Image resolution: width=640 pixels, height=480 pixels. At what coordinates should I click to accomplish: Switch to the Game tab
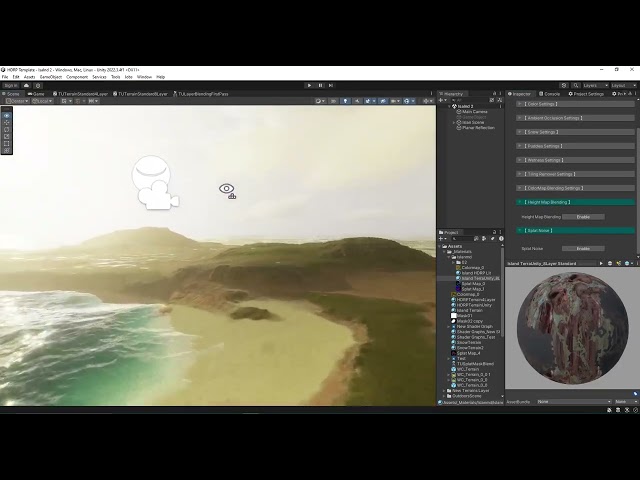pyautogui.click(x=36, y=94)
